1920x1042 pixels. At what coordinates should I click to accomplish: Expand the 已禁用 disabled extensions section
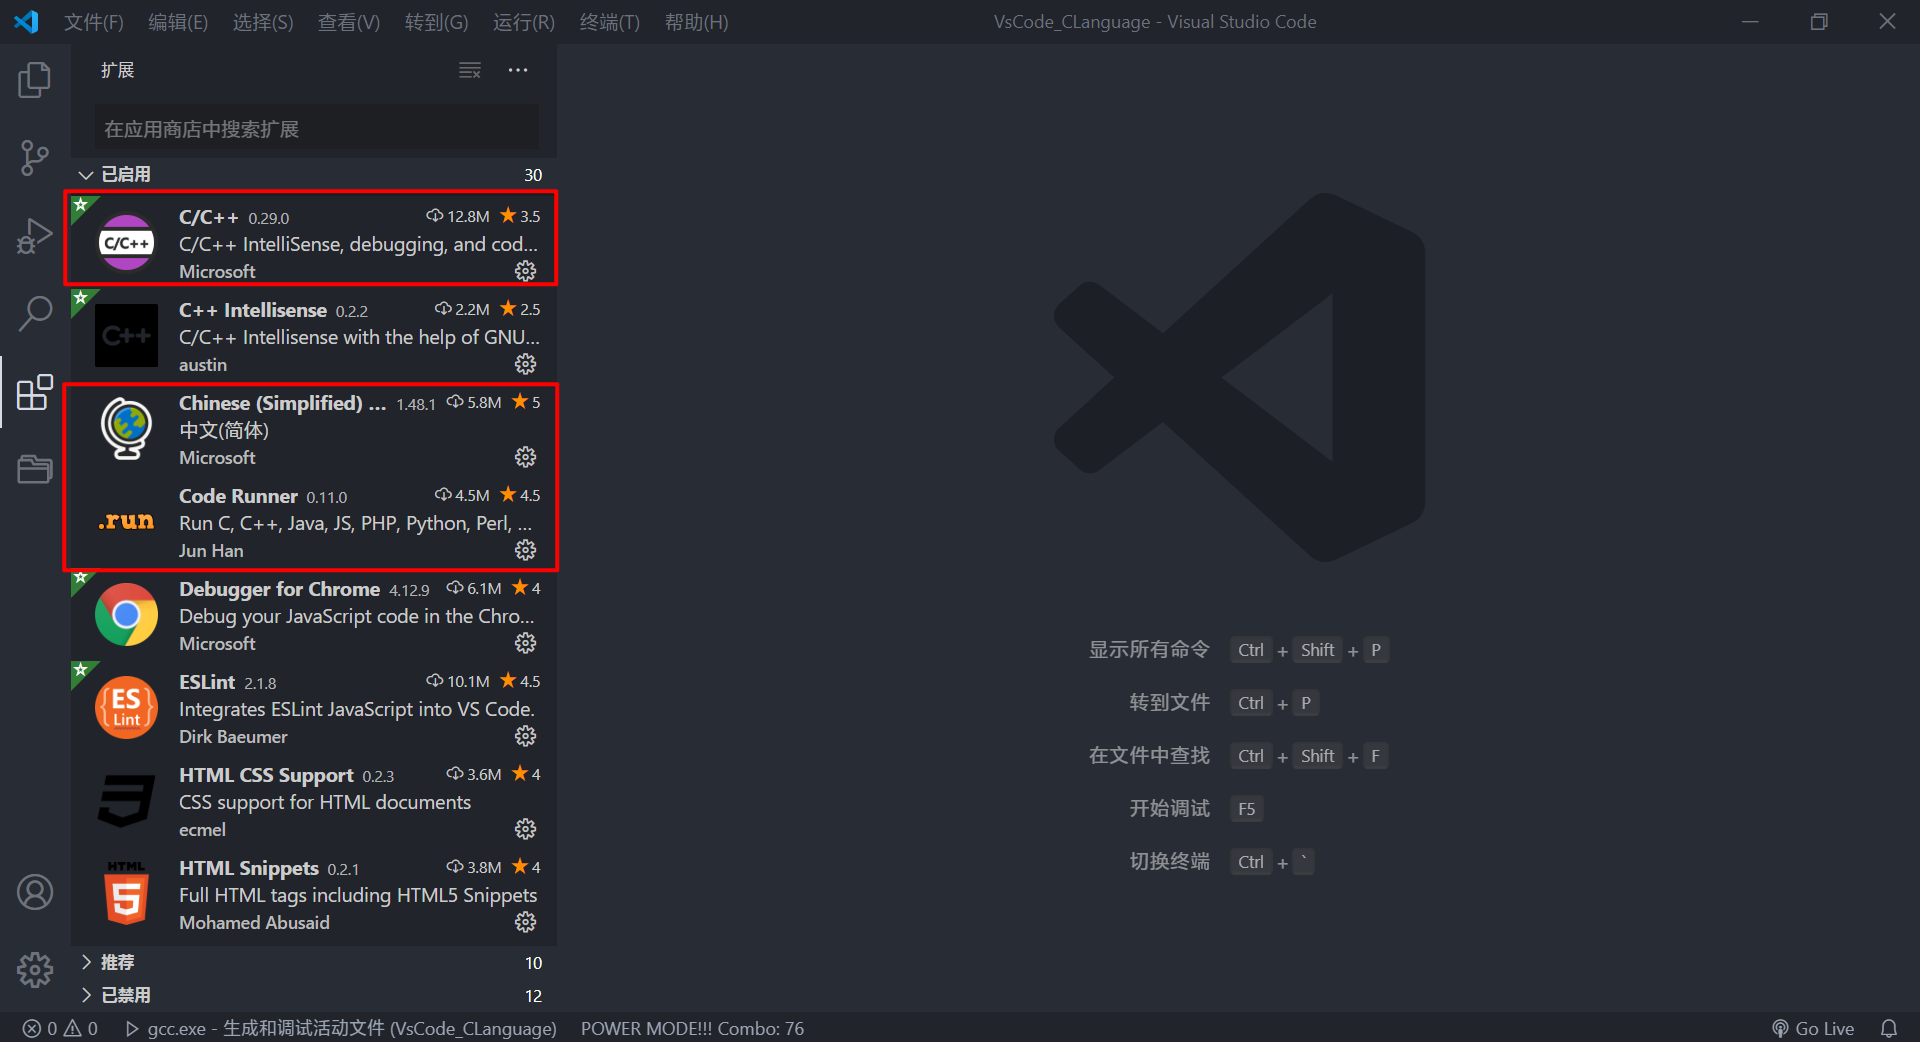pyautogui.click(x=314, y=995)
